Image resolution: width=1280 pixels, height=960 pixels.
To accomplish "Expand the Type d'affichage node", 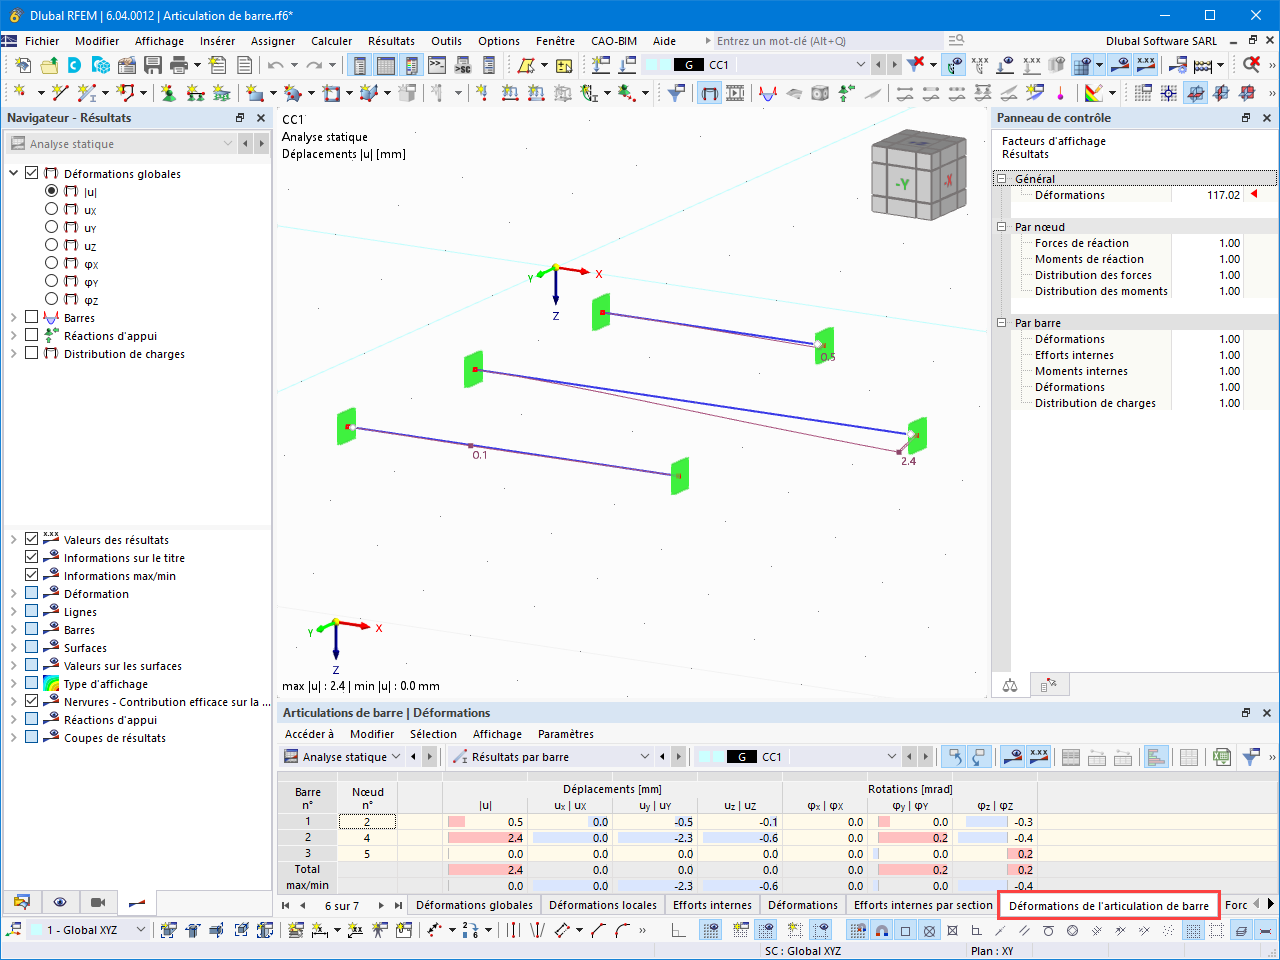I will (x=14, y=684).
